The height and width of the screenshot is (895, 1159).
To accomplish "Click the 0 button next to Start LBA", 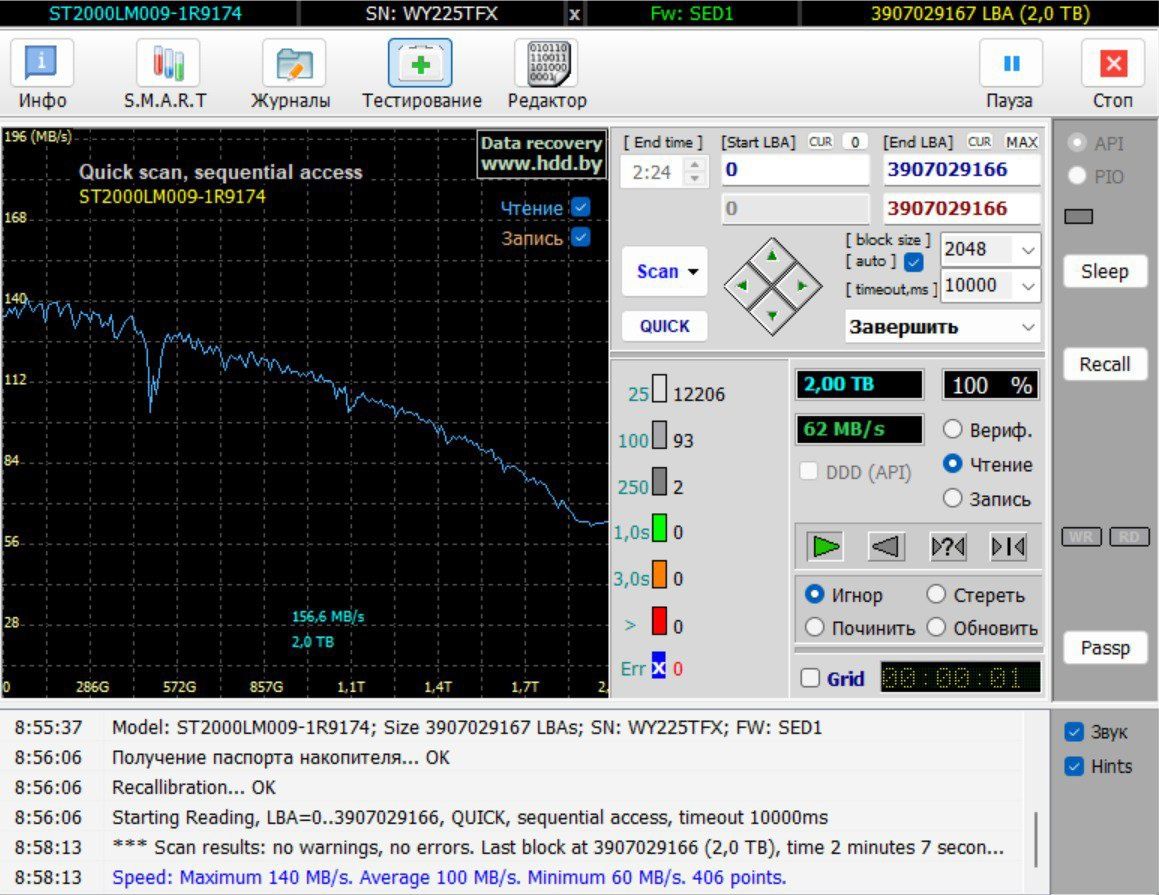I will [855, 142].
